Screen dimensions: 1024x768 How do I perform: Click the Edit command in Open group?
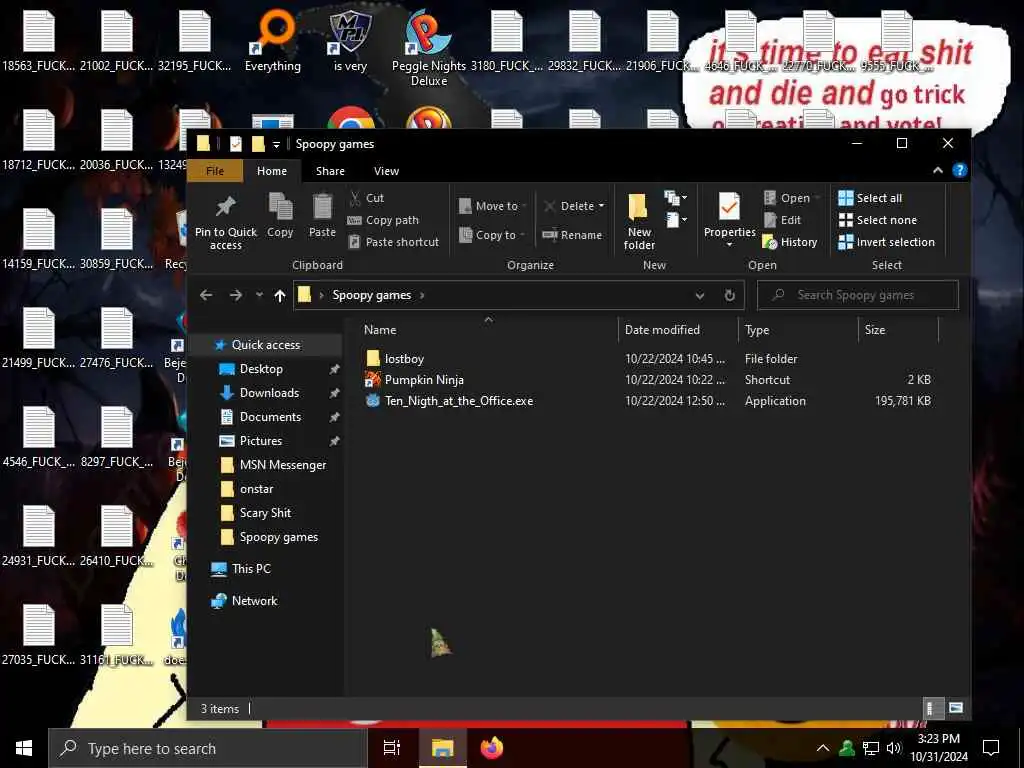click(x=782, y=220)
